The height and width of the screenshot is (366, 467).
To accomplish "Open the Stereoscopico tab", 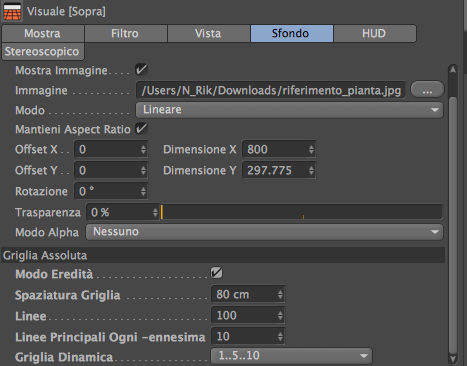I will [x=43, y=51].
